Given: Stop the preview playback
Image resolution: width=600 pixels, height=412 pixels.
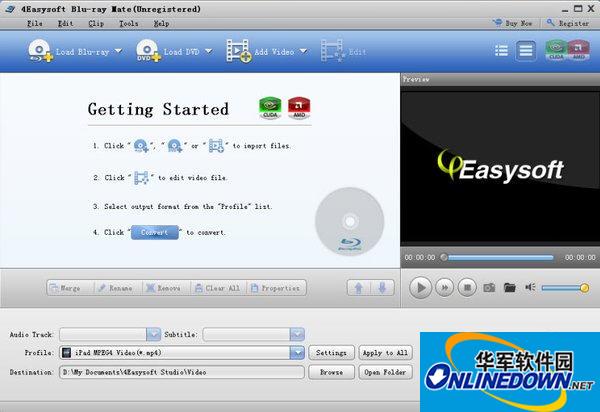Looking at the screenshot, I should [467, 287].
